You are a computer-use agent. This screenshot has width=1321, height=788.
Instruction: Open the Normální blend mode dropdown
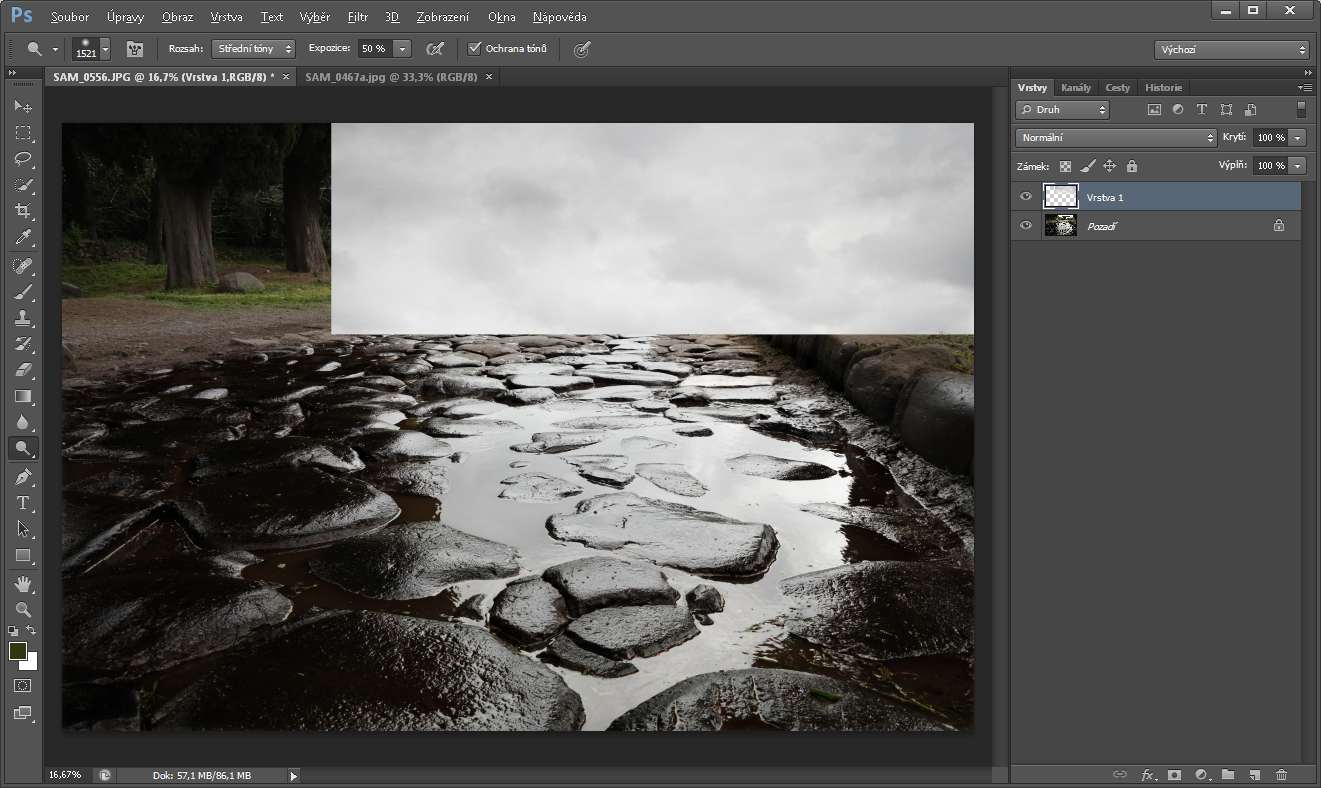[1115, 138]
